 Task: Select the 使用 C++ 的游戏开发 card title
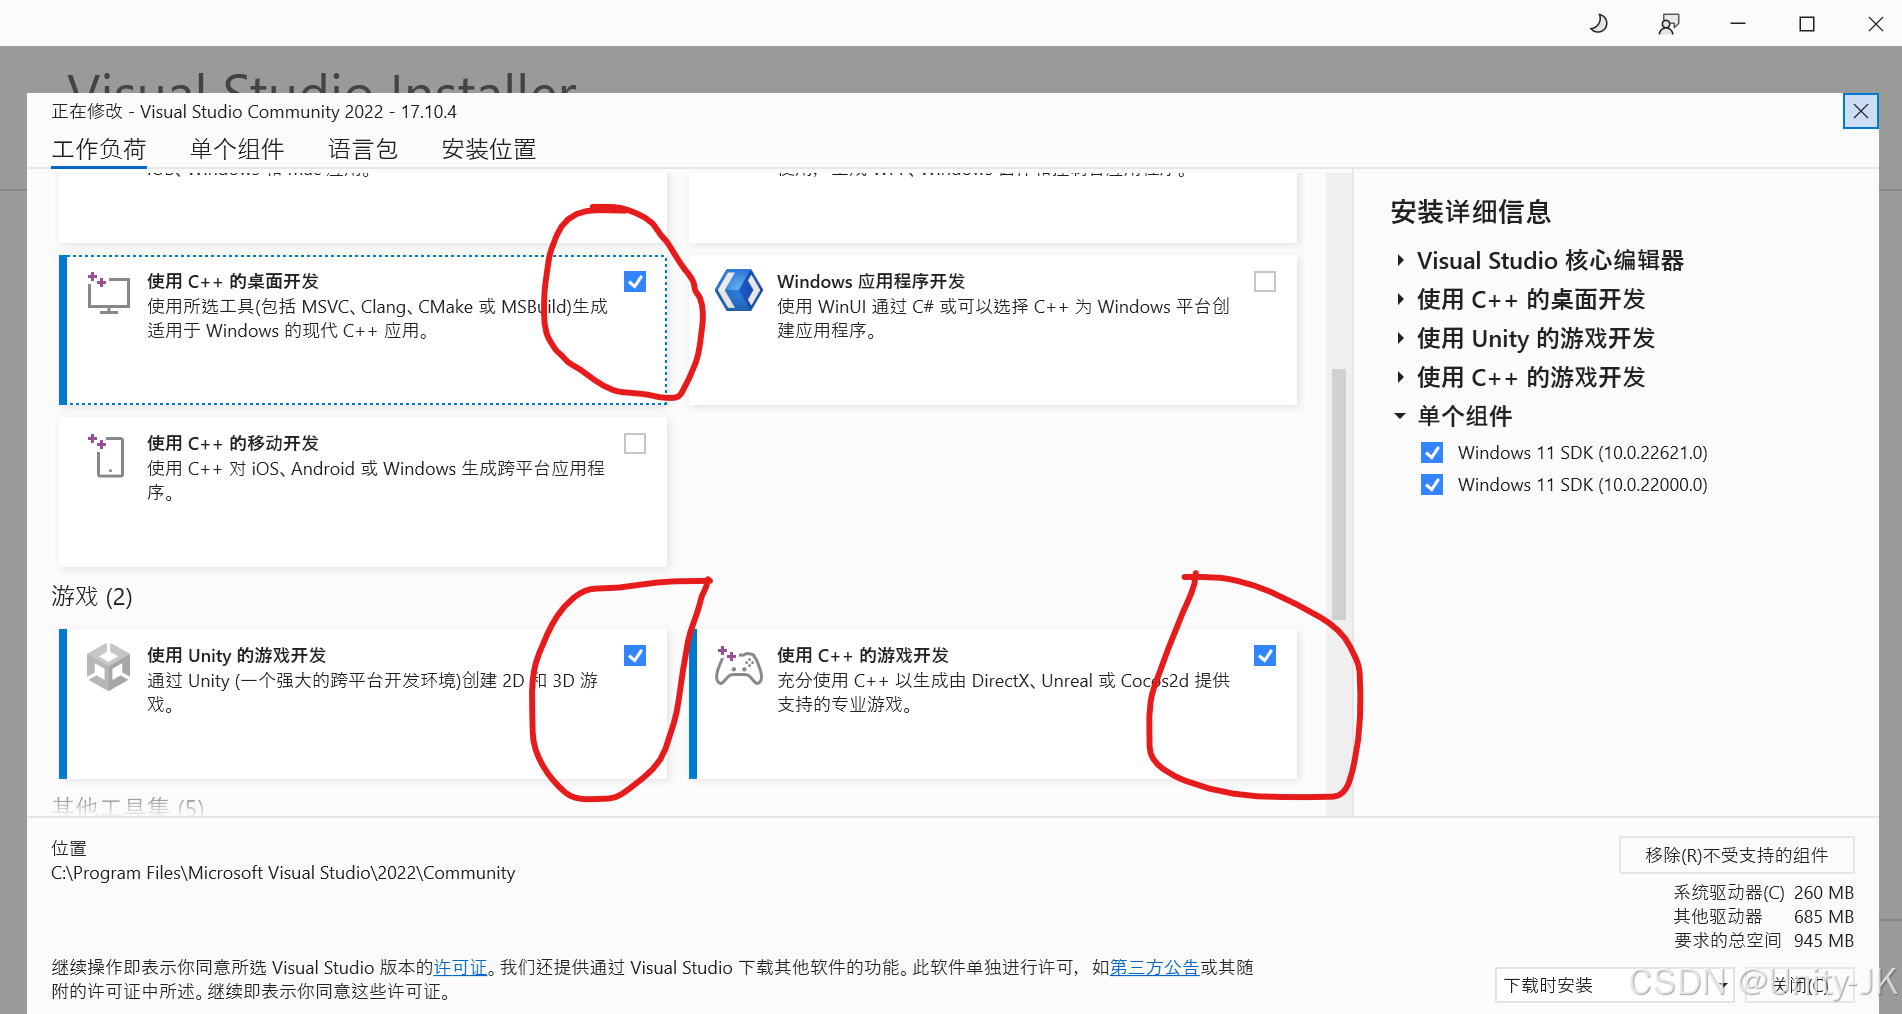coord(863,656)
